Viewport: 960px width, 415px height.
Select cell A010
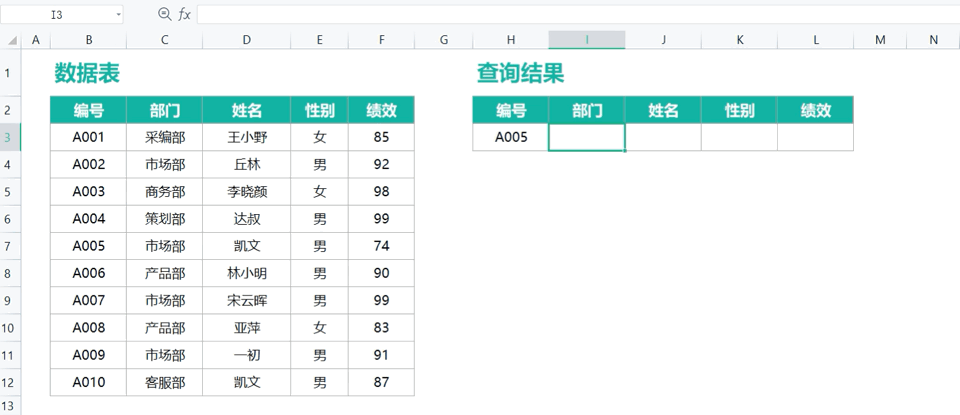coord(89,382)
